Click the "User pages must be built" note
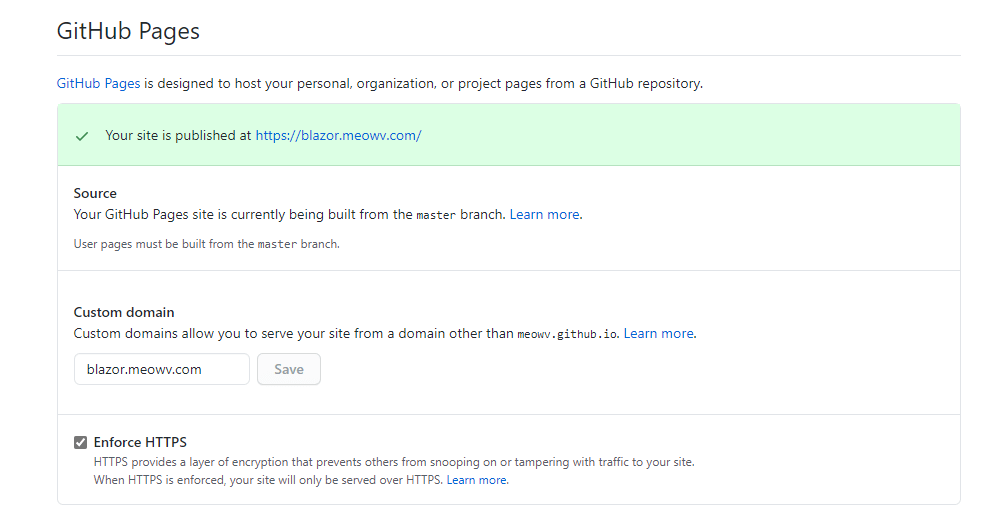 pyautogui.click(x=164, y=244)
